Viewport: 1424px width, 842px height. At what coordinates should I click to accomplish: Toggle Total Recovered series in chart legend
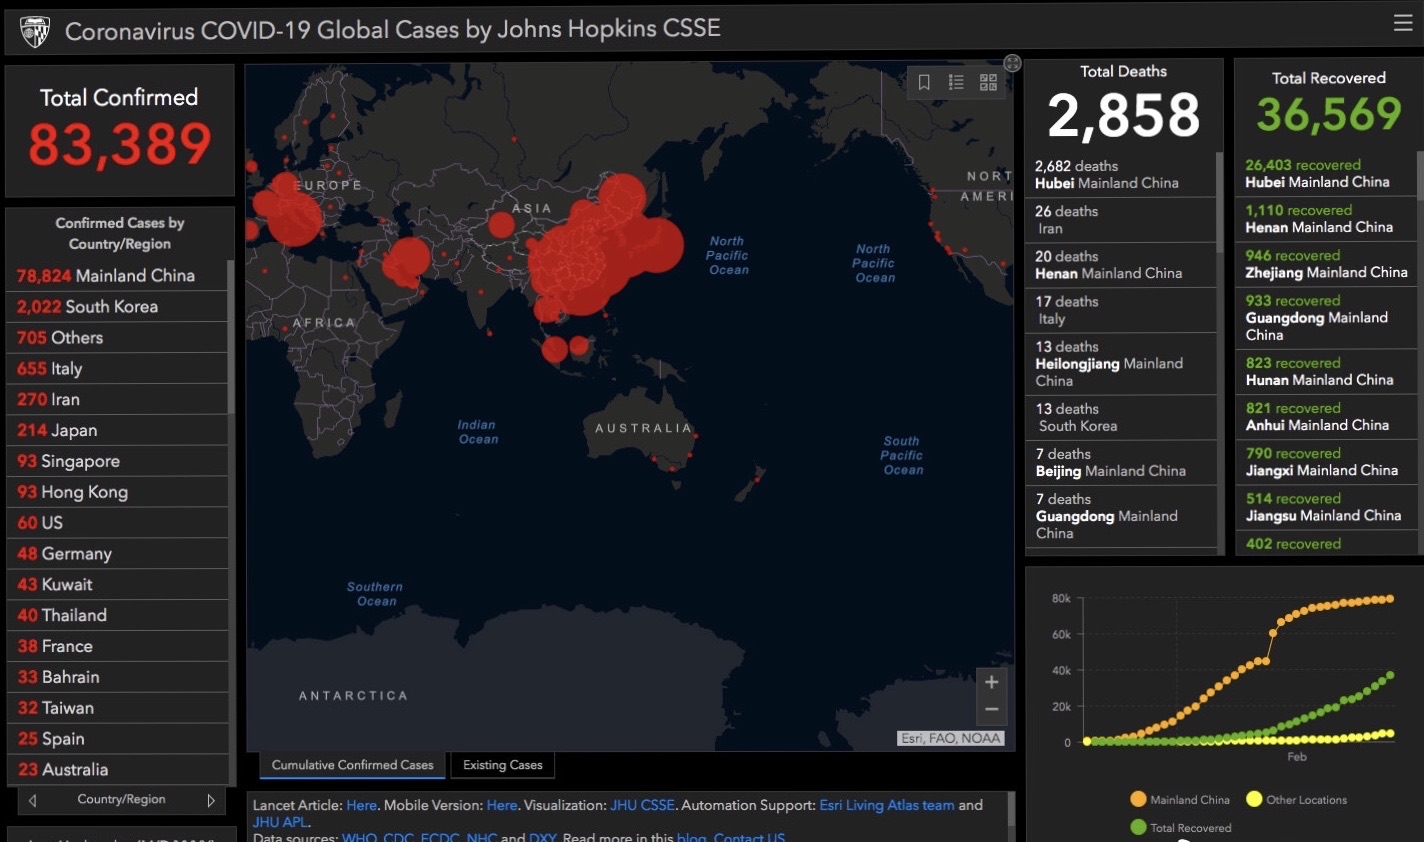1181,827
